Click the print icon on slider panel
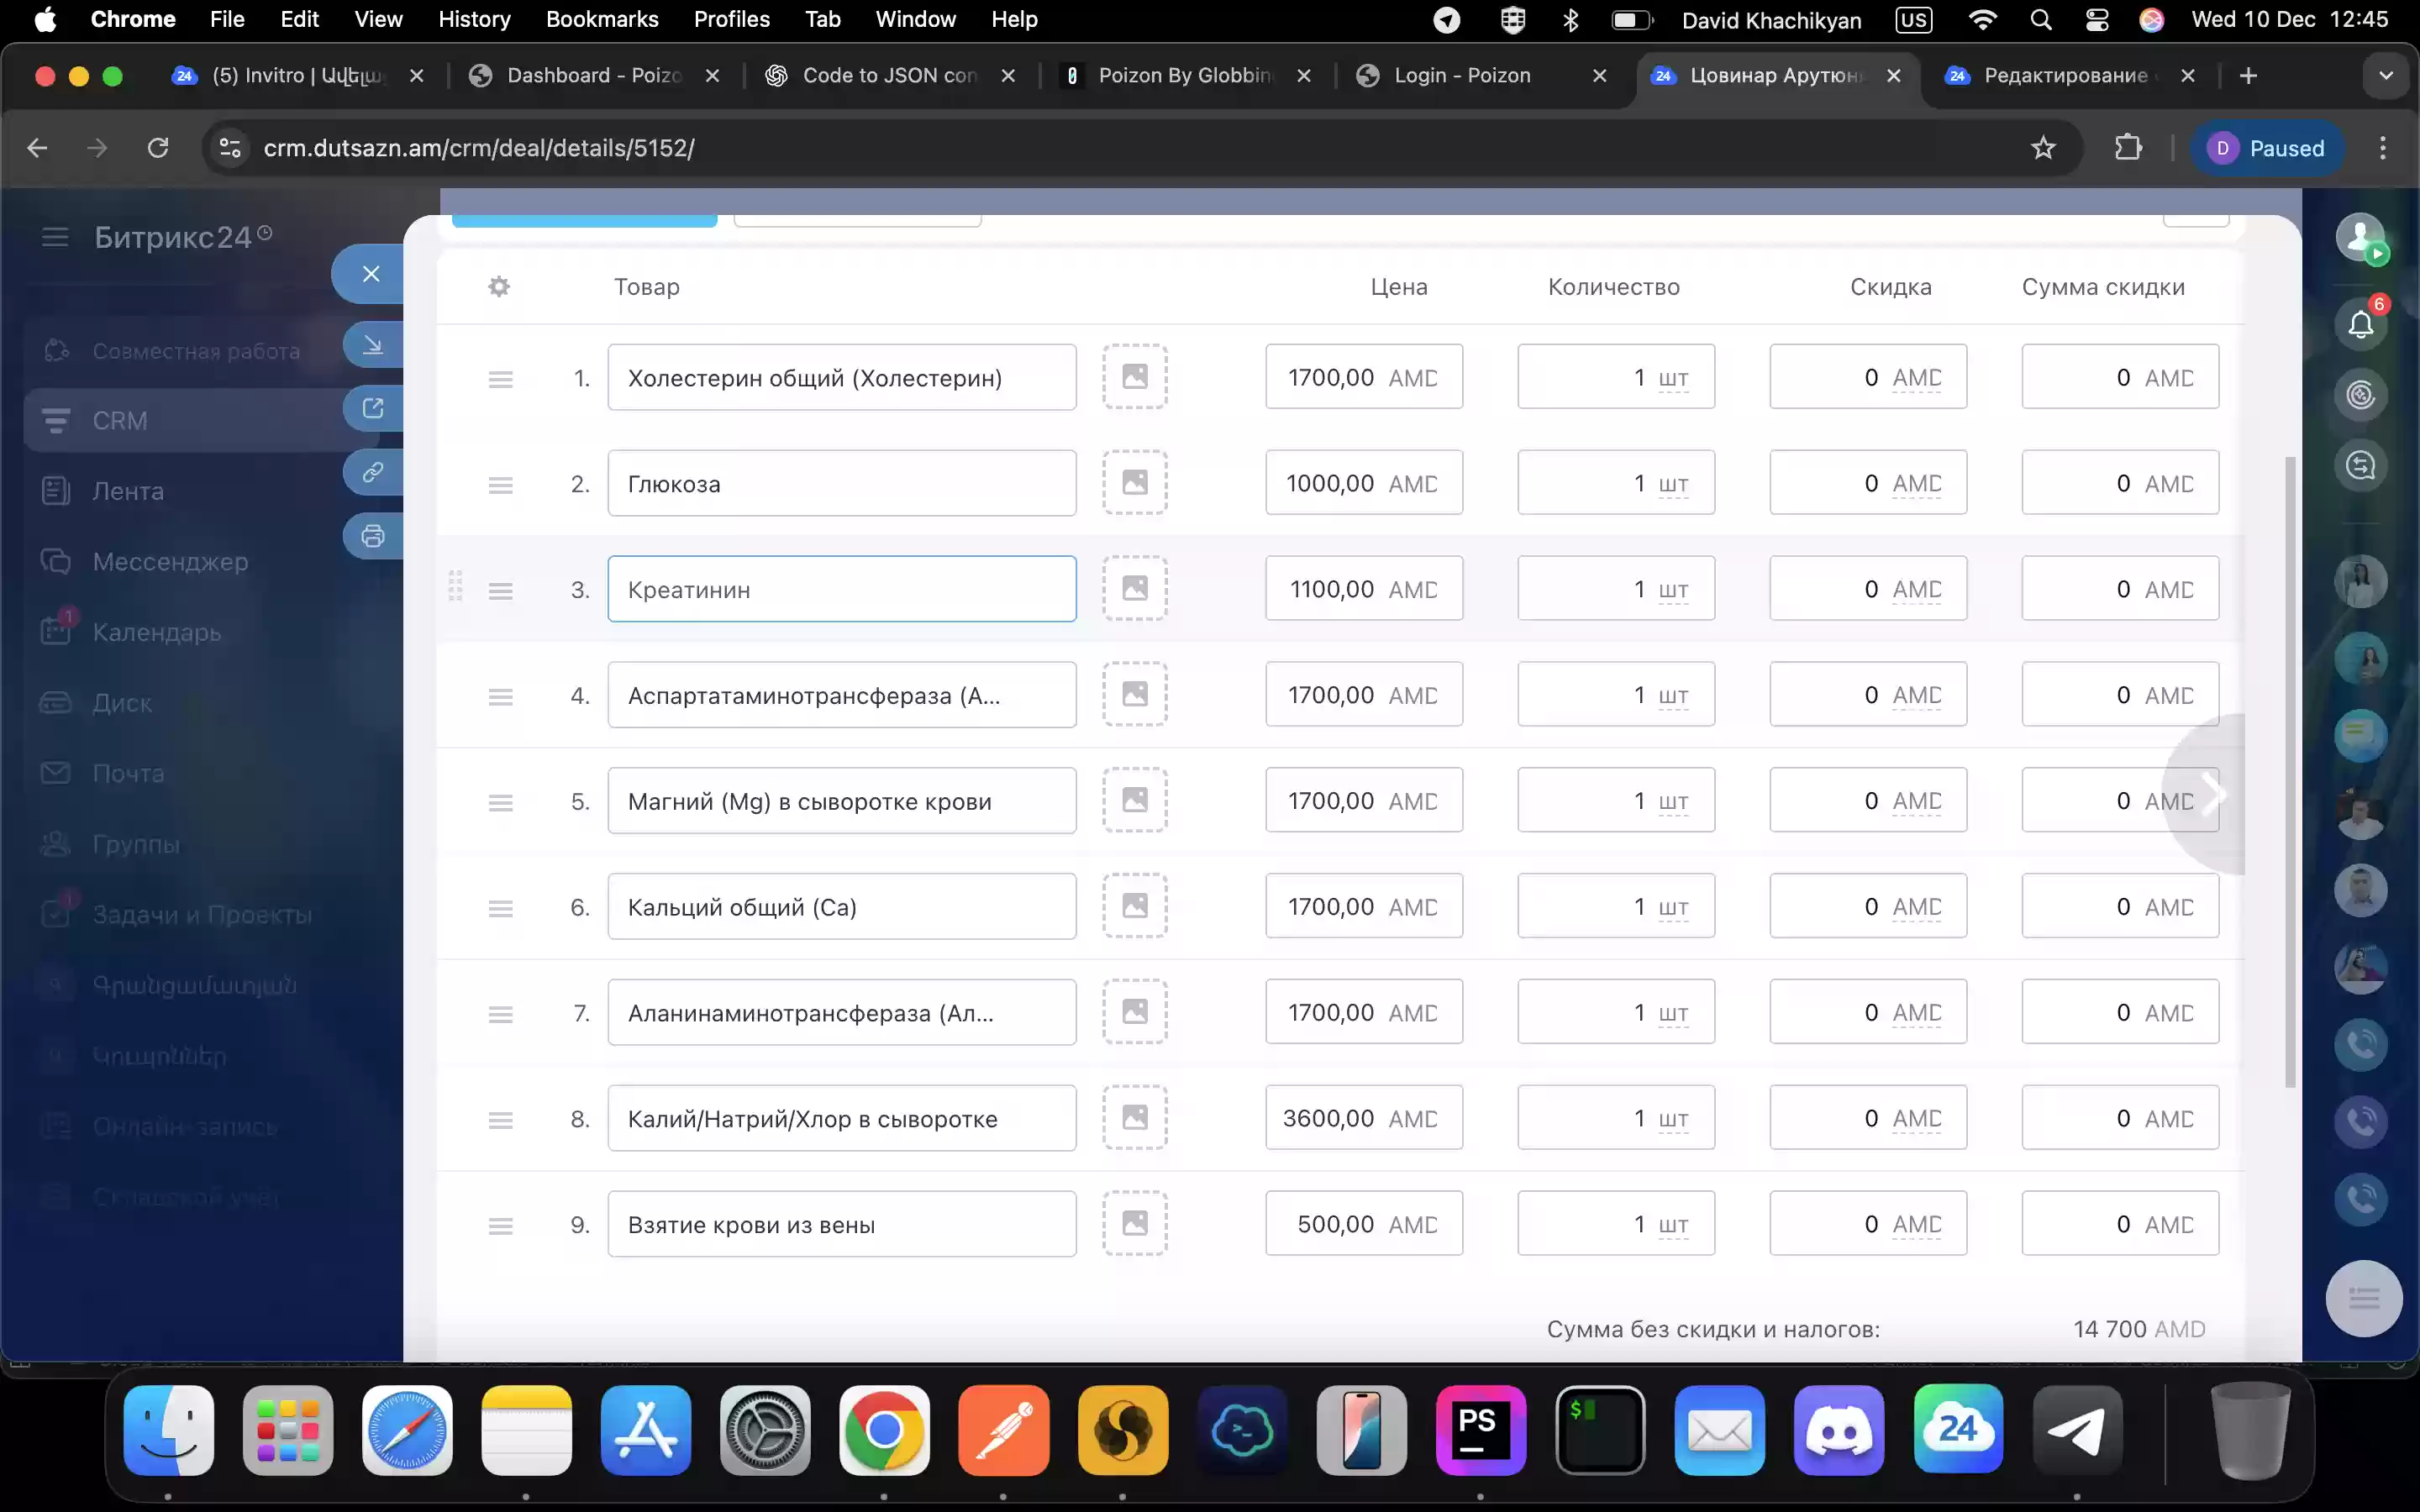The height and width of the screenshot is (1512, 2420). pos(373,536)
